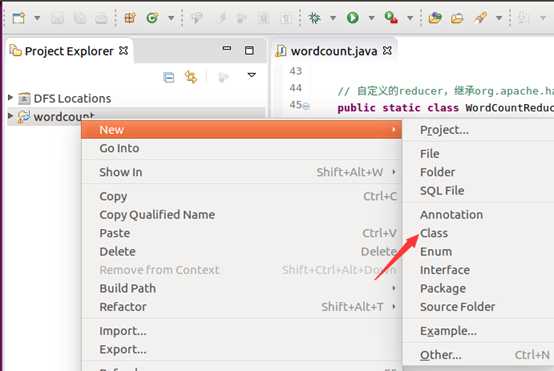Click the Search flashlight toolbar icon
The height and width of the screenshot is (371, 554).
coord(481,18)
